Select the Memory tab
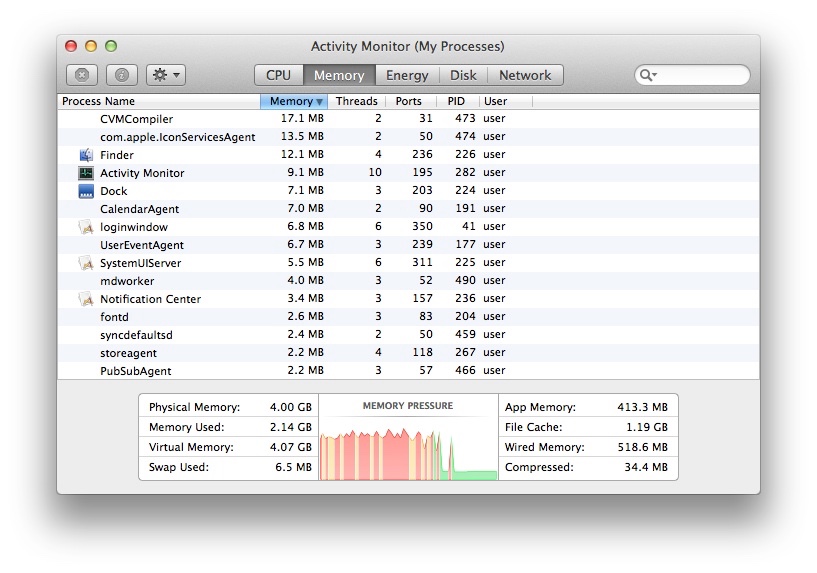The image size is (817, 573). (339, 75)
